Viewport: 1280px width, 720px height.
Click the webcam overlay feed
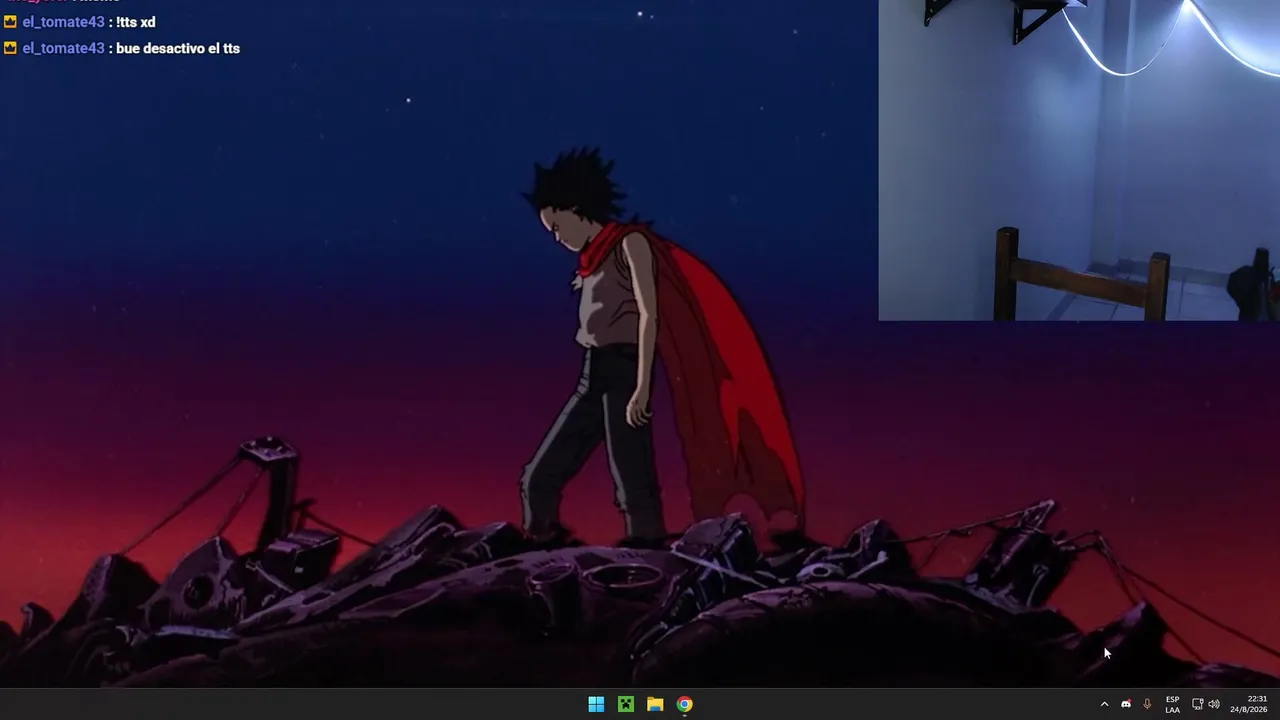coord(1079,160)
